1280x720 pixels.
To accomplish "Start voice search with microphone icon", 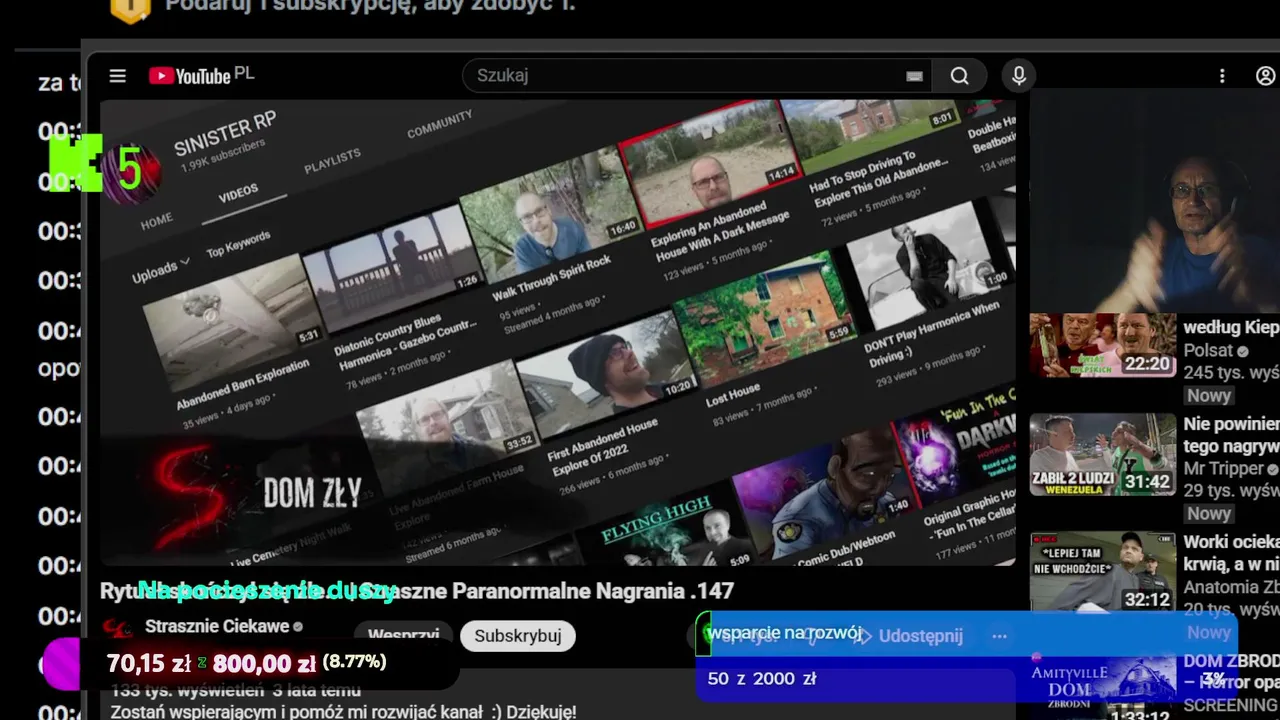I will pos(1018,76).
